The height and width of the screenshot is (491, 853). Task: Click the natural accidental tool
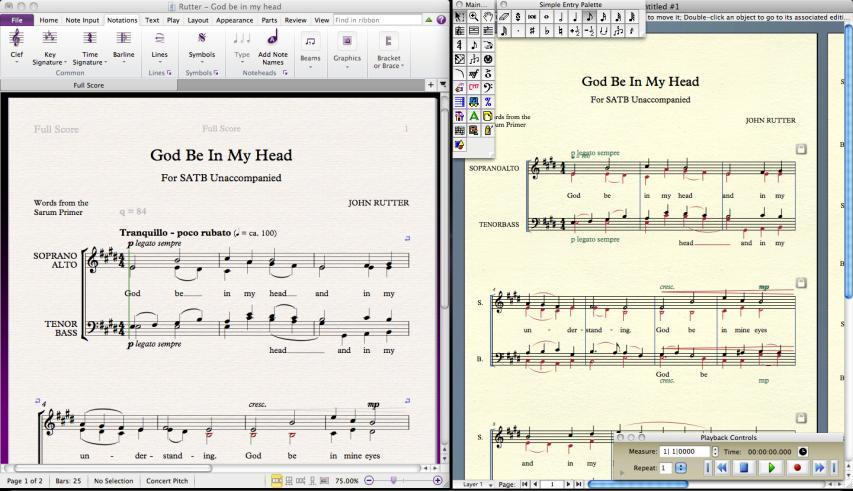[560, 31]
